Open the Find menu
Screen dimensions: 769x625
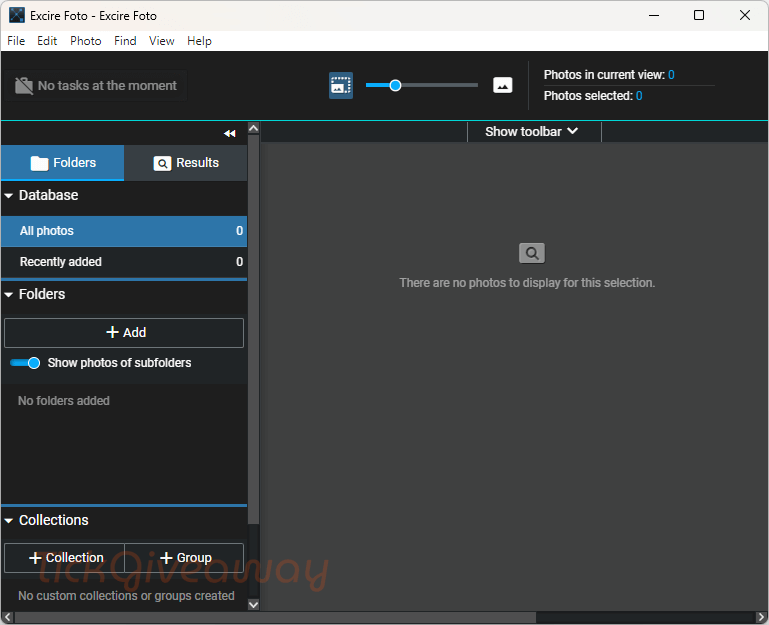tap(125, 41)
